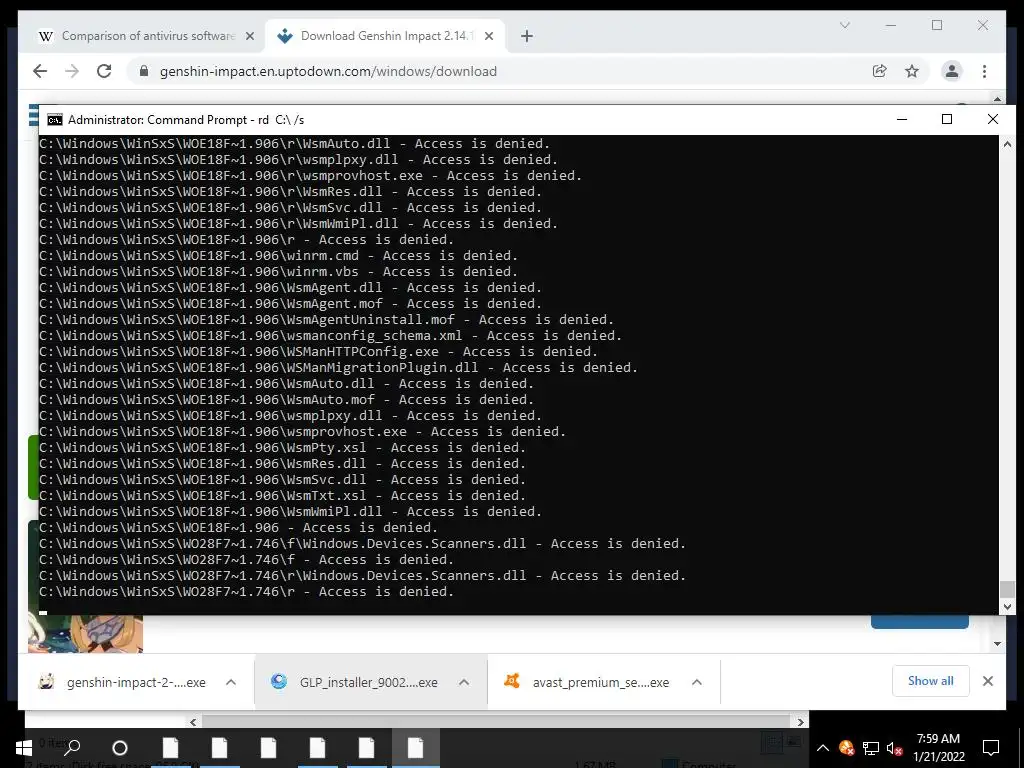Click the Wikipedia favicon on first tab

pos(45,37)
